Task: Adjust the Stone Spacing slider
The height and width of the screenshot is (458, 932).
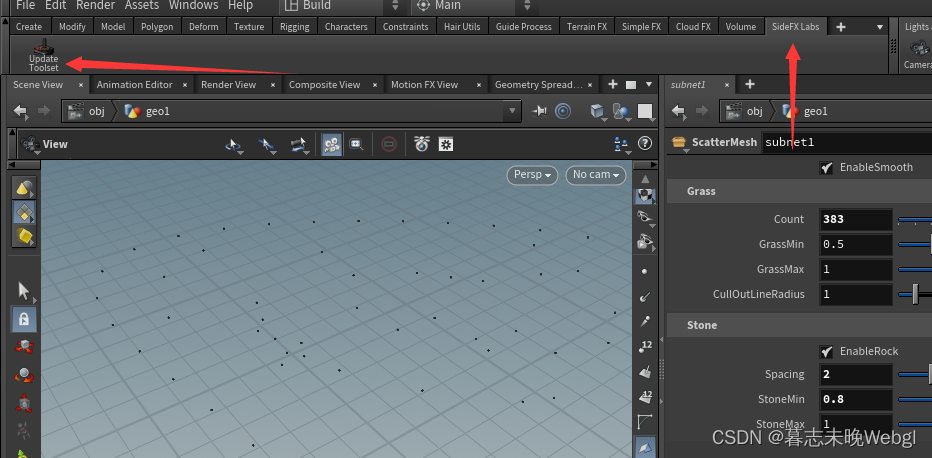Action: pyautogui.click(x=915, y=374)
